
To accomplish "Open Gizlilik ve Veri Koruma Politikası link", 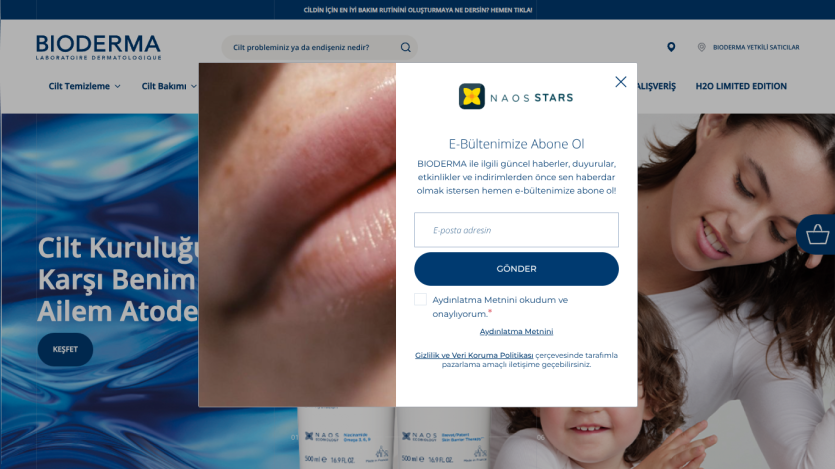I will point(474,355).
